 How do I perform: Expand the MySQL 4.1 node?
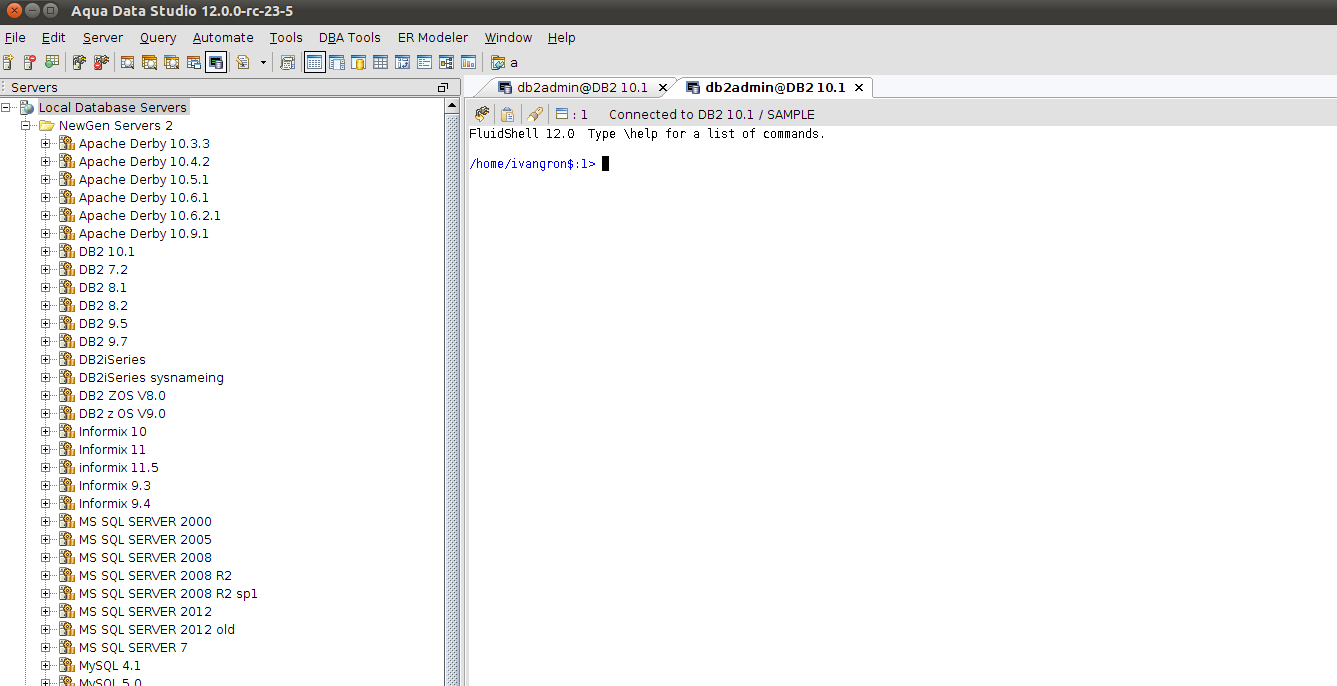(x=46, y=665)
